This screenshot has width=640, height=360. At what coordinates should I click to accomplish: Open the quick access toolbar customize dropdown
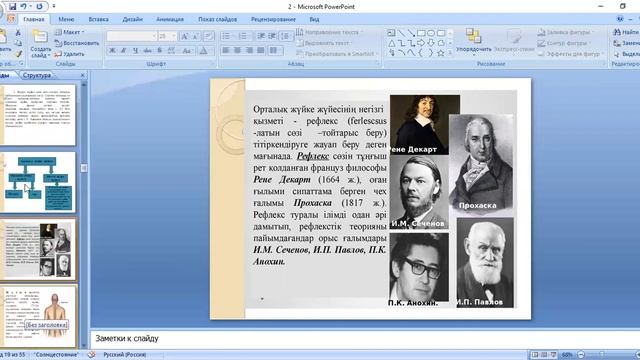tap(54, 7)
